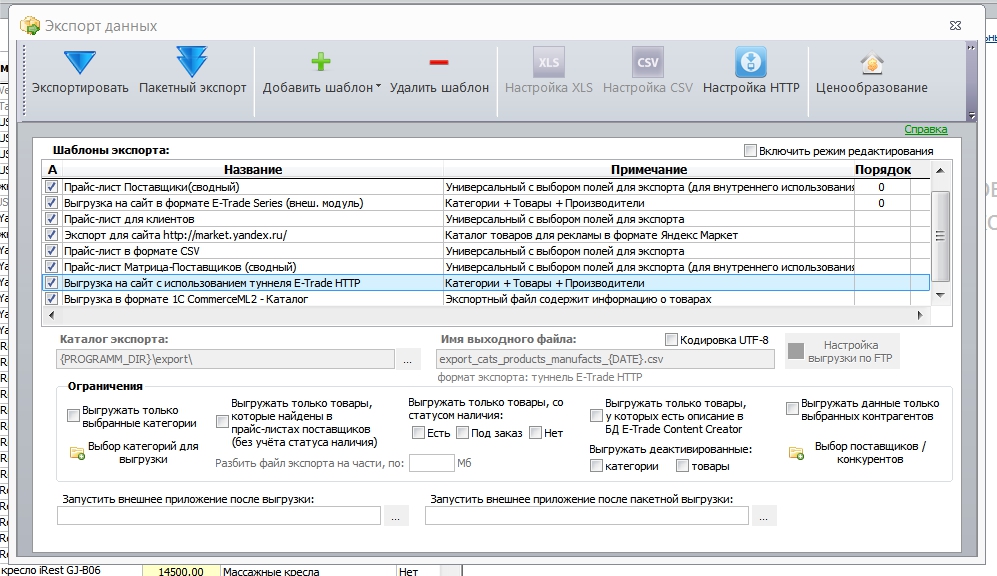Check товары найдены в прайс-листах поставщиков option

[222, 422]
